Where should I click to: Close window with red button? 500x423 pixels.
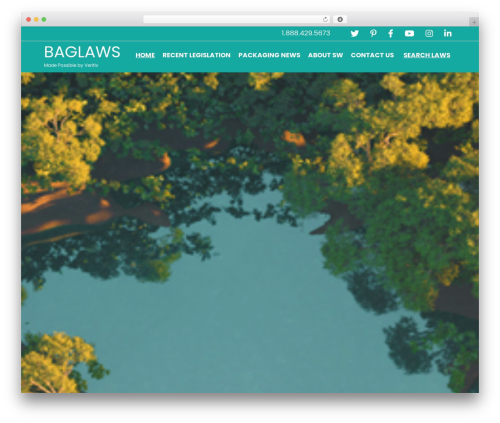click(x=29, y=19)
